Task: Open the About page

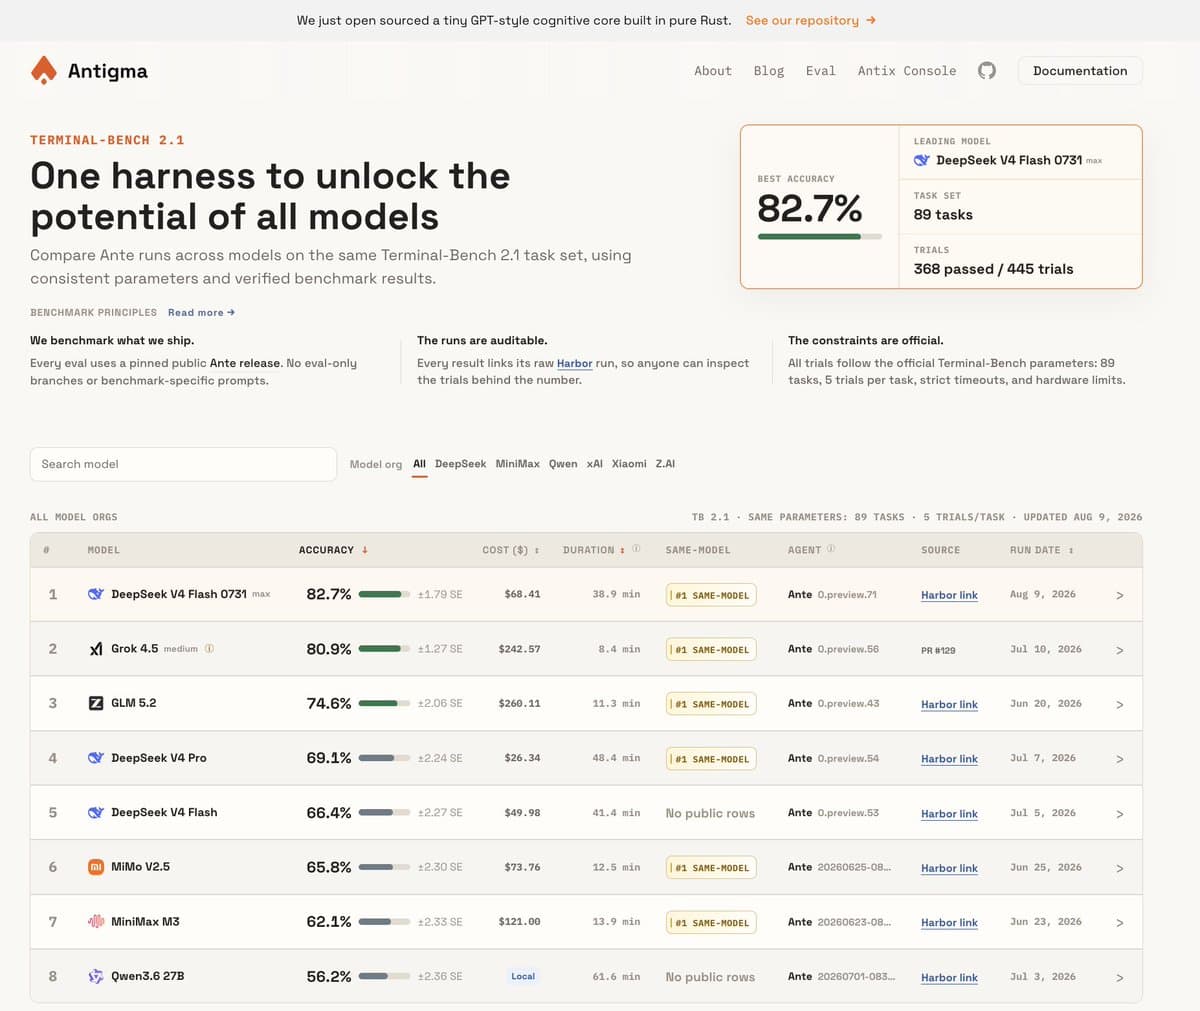Action: pos(713,71)
